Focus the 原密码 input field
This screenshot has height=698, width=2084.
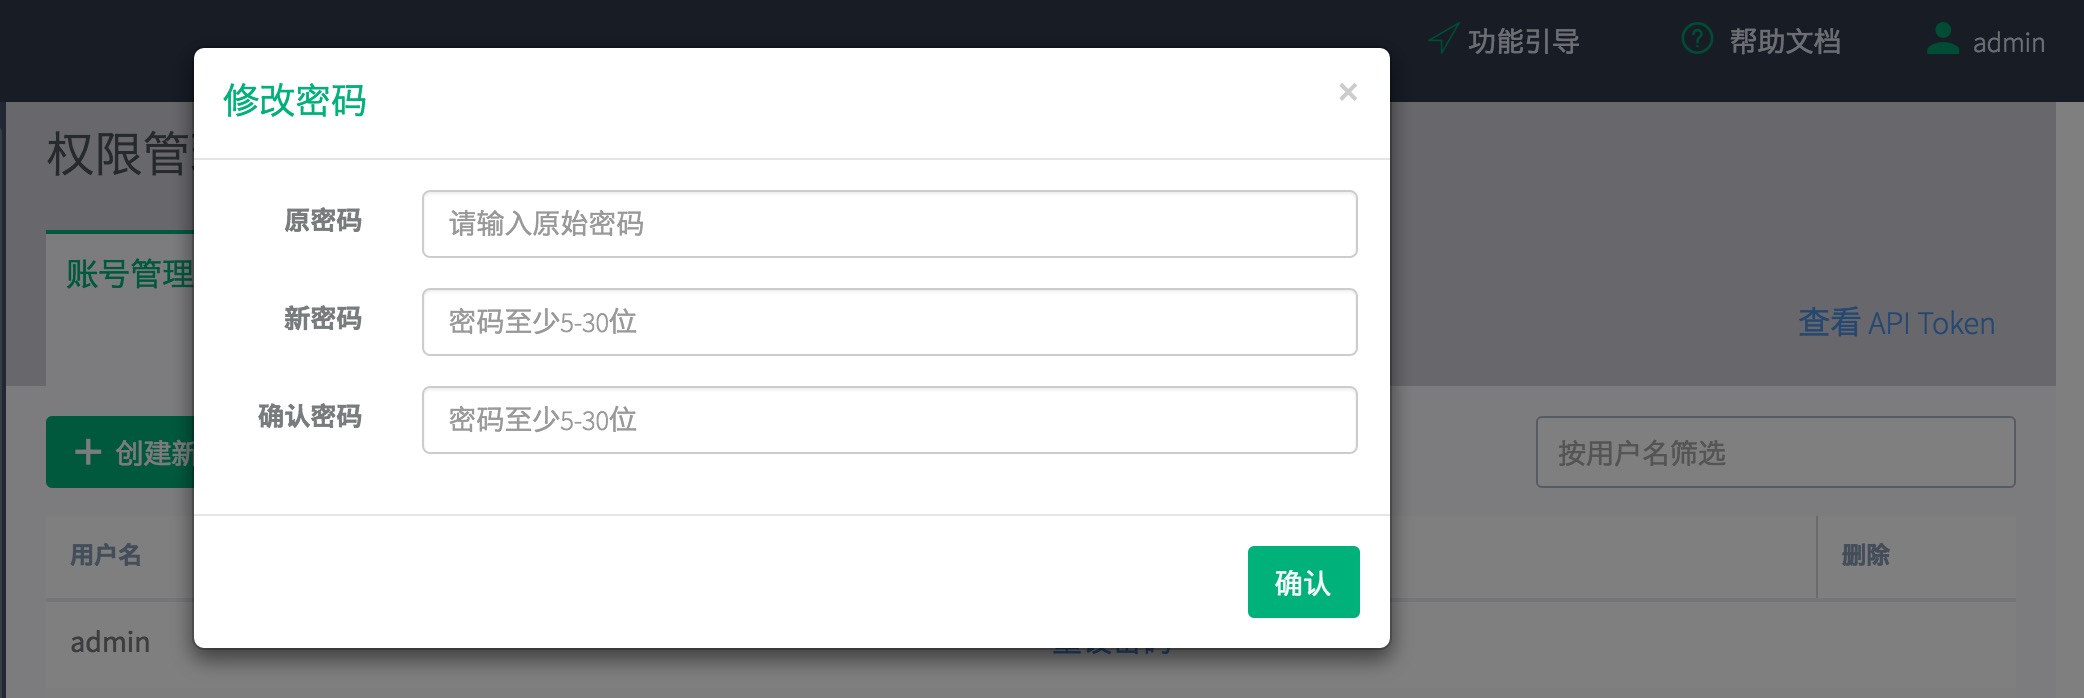pyautogui.click(x=890, y=224)
